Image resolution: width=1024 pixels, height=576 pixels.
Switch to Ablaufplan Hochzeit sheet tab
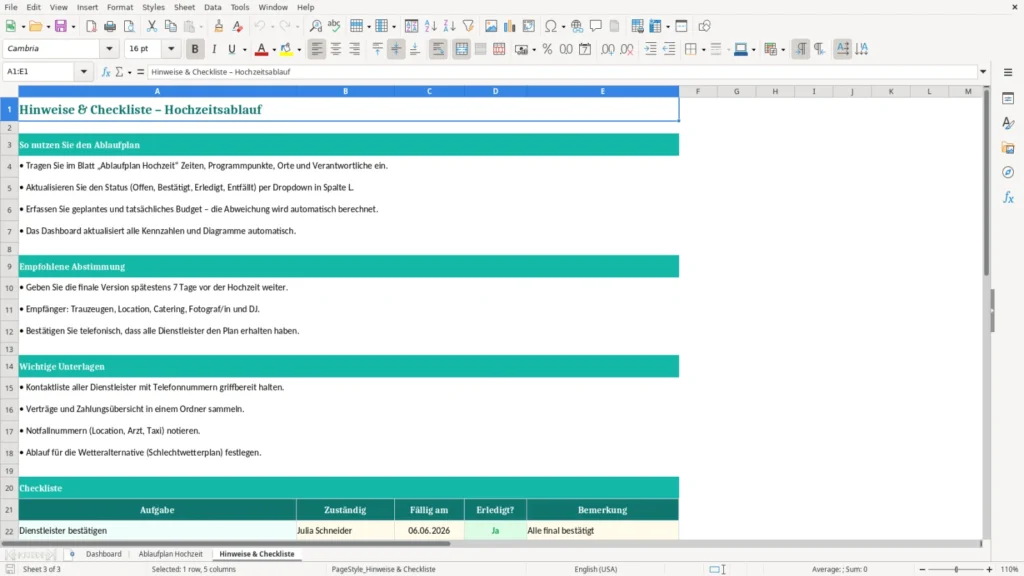170,554
